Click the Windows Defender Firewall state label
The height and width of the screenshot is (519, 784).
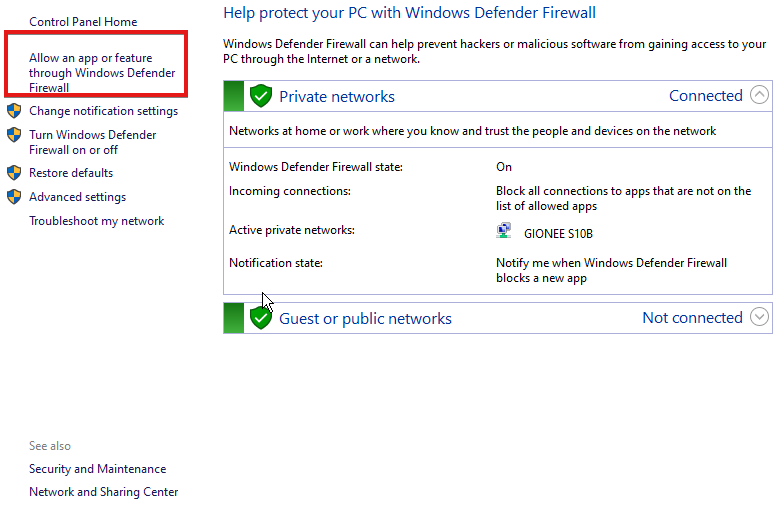[x=316, y=166]
